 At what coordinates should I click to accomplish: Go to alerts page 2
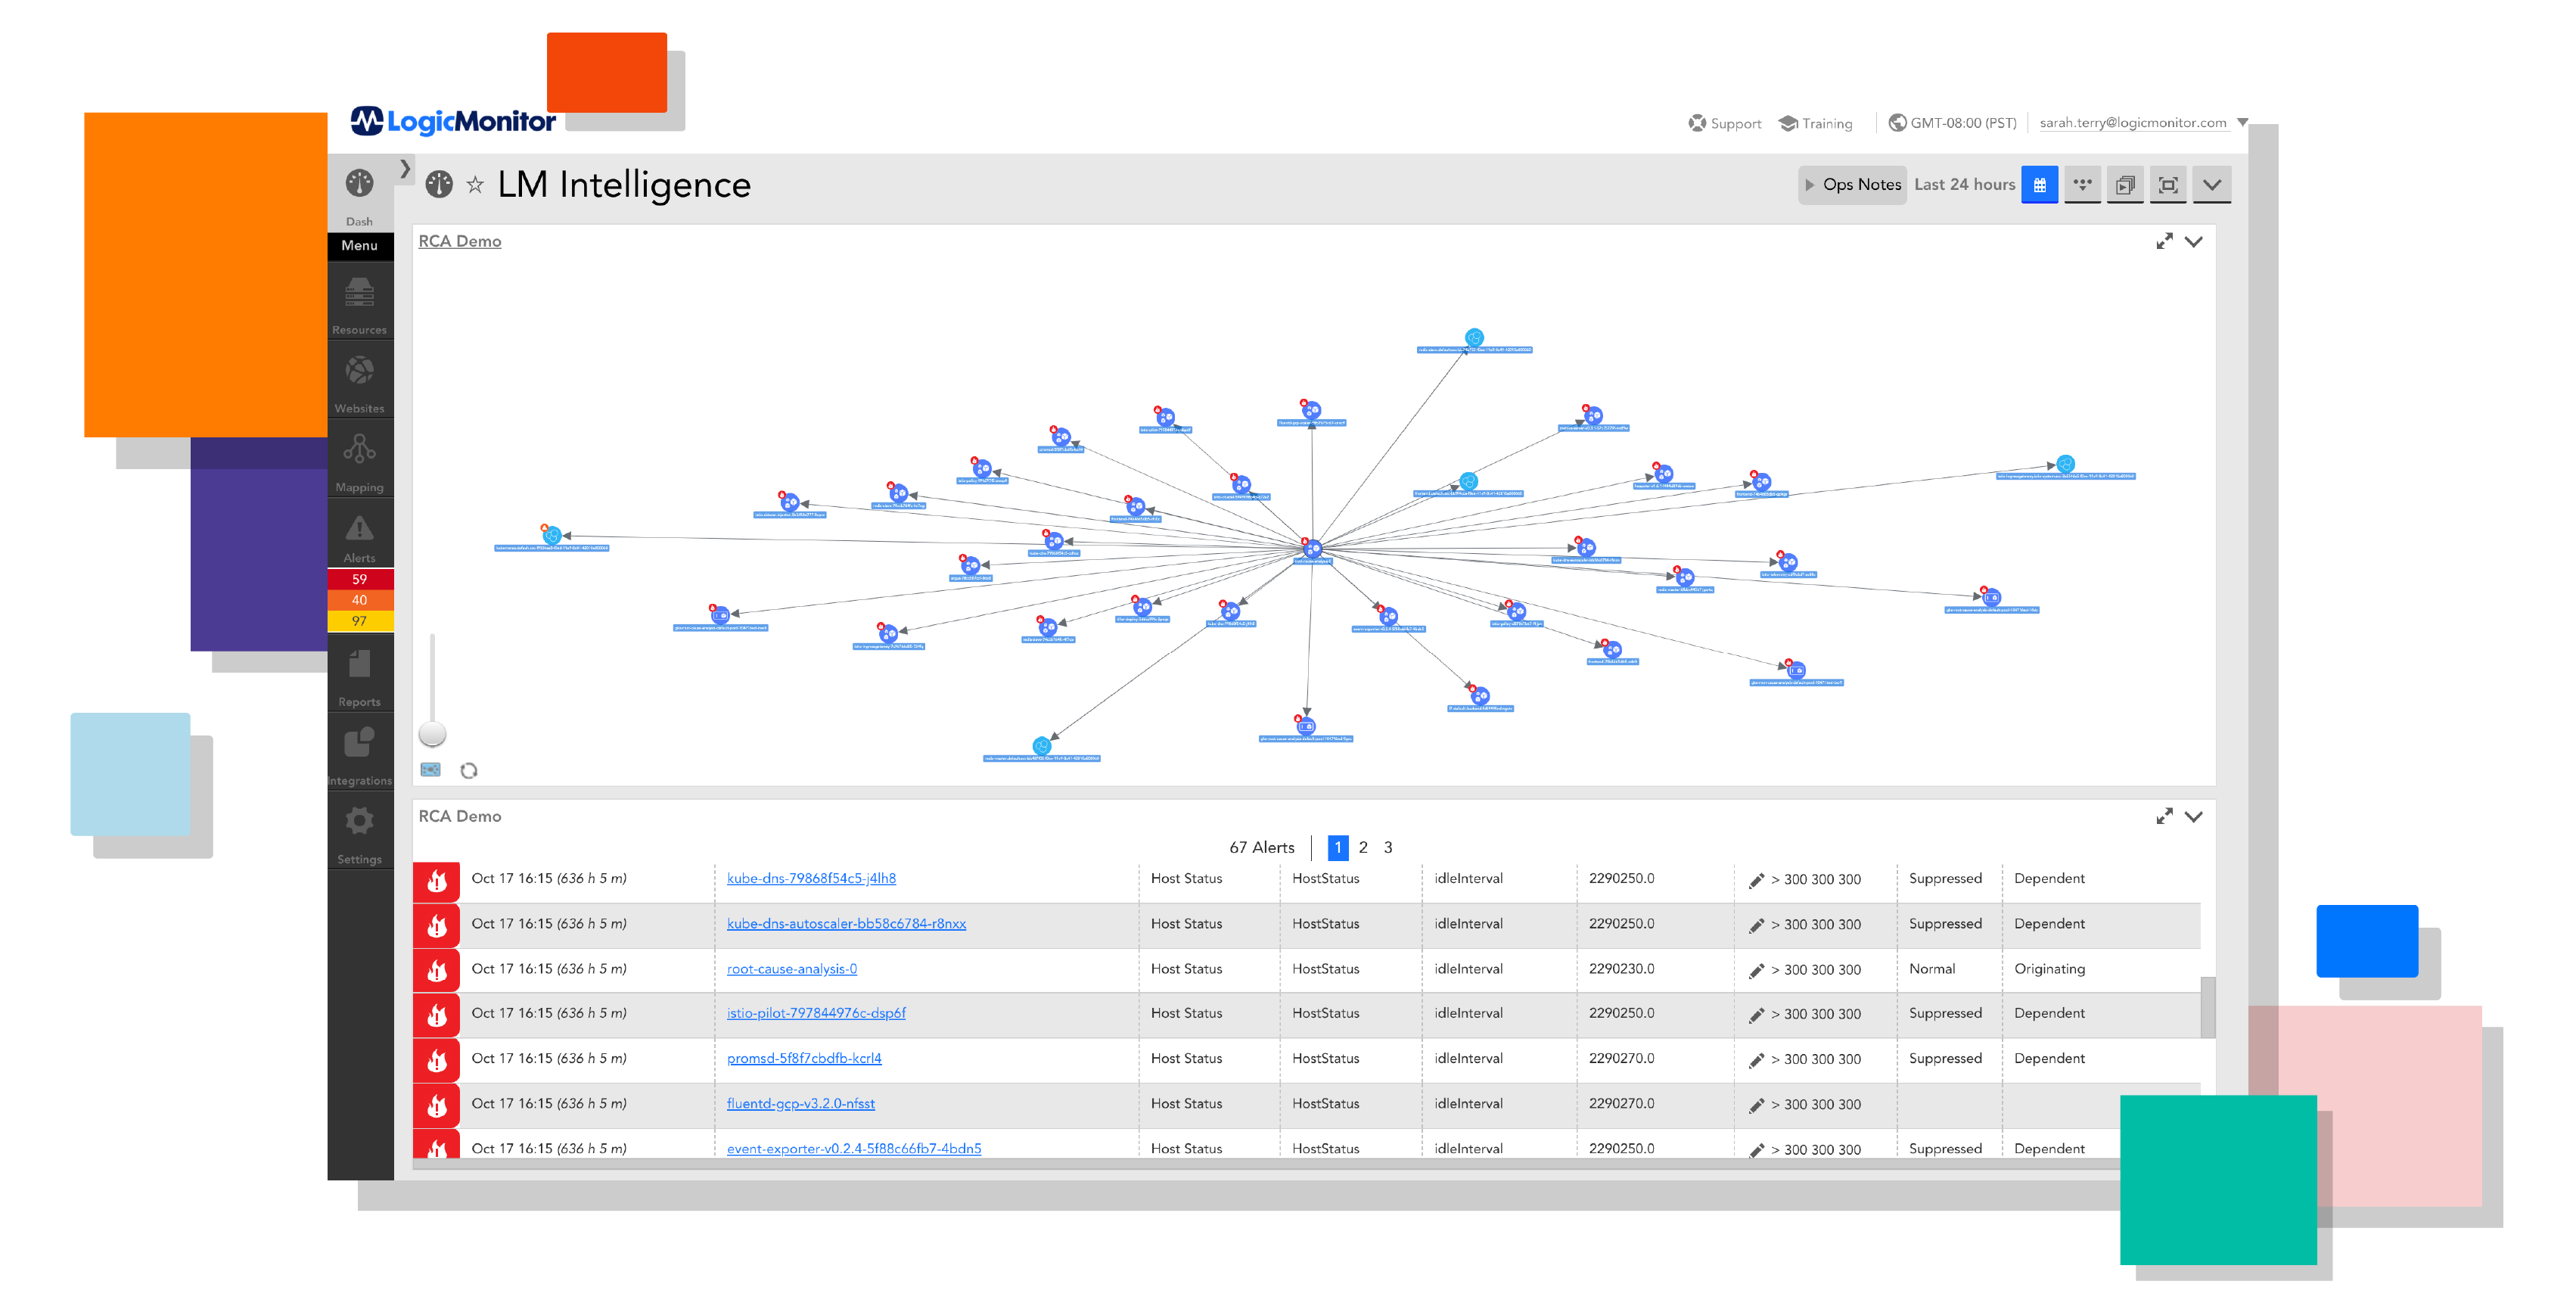coord(1363,847)
